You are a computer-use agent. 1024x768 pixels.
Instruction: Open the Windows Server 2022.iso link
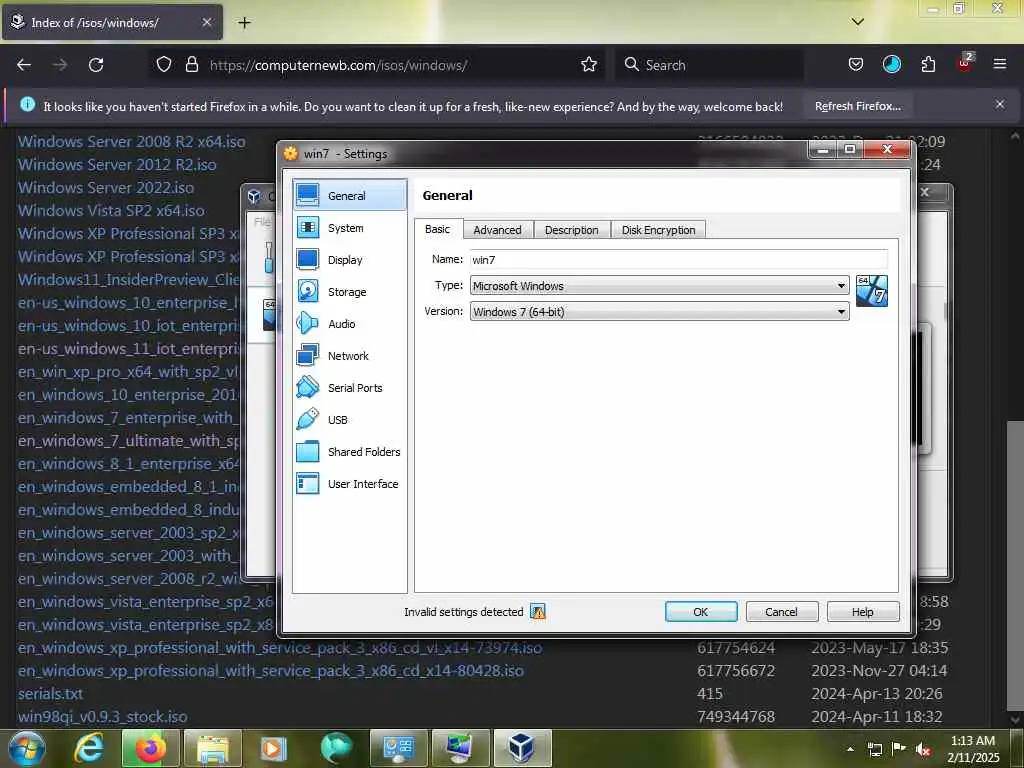(x=106, y=187)
